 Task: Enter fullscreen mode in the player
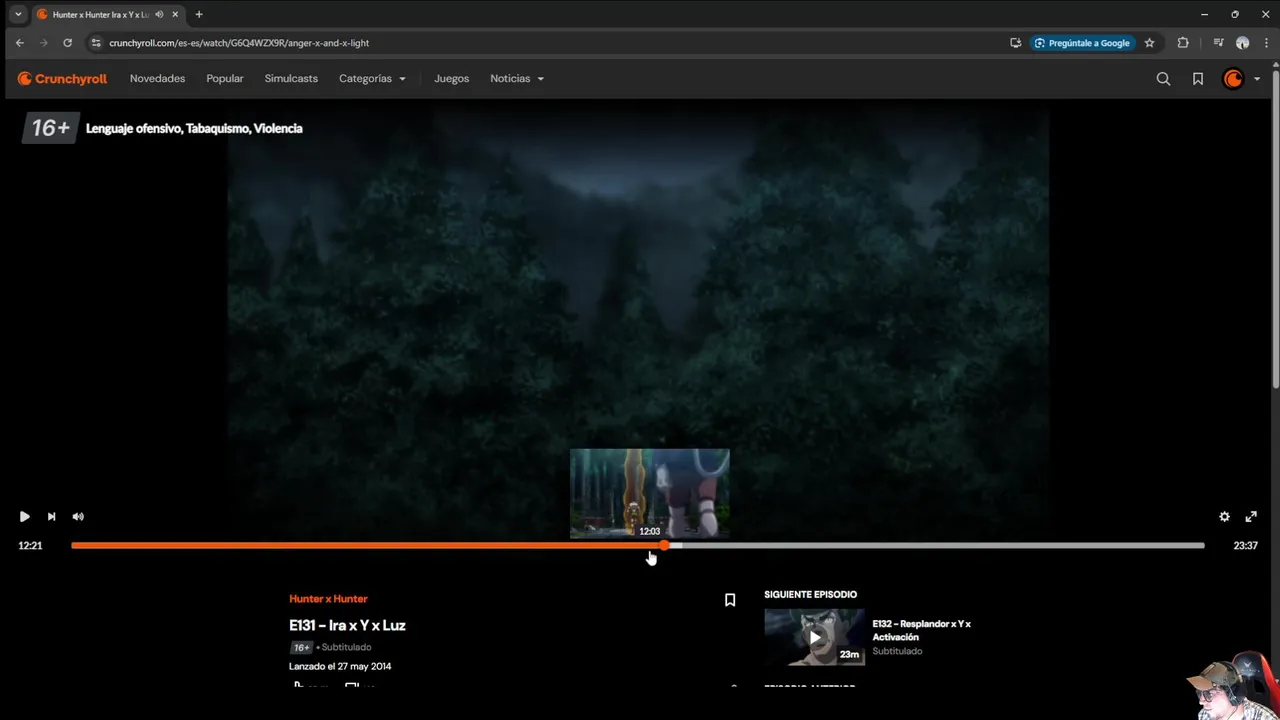1251,516
